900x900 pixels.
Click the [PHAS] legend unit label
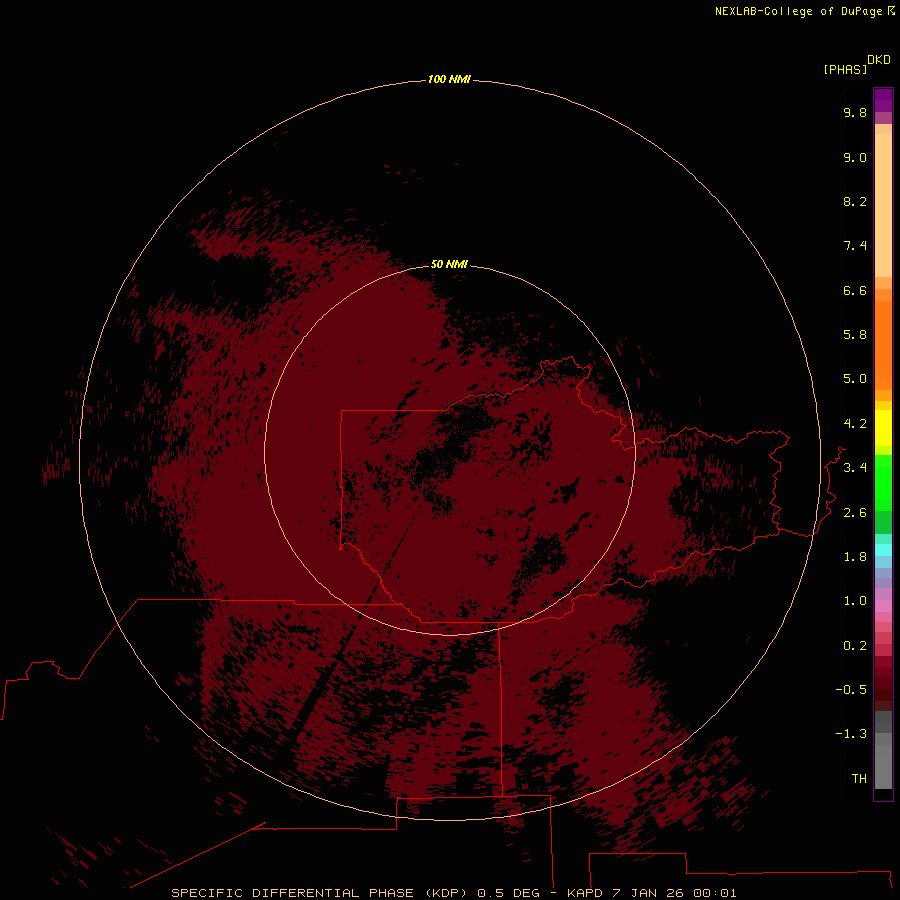point(845,69)
